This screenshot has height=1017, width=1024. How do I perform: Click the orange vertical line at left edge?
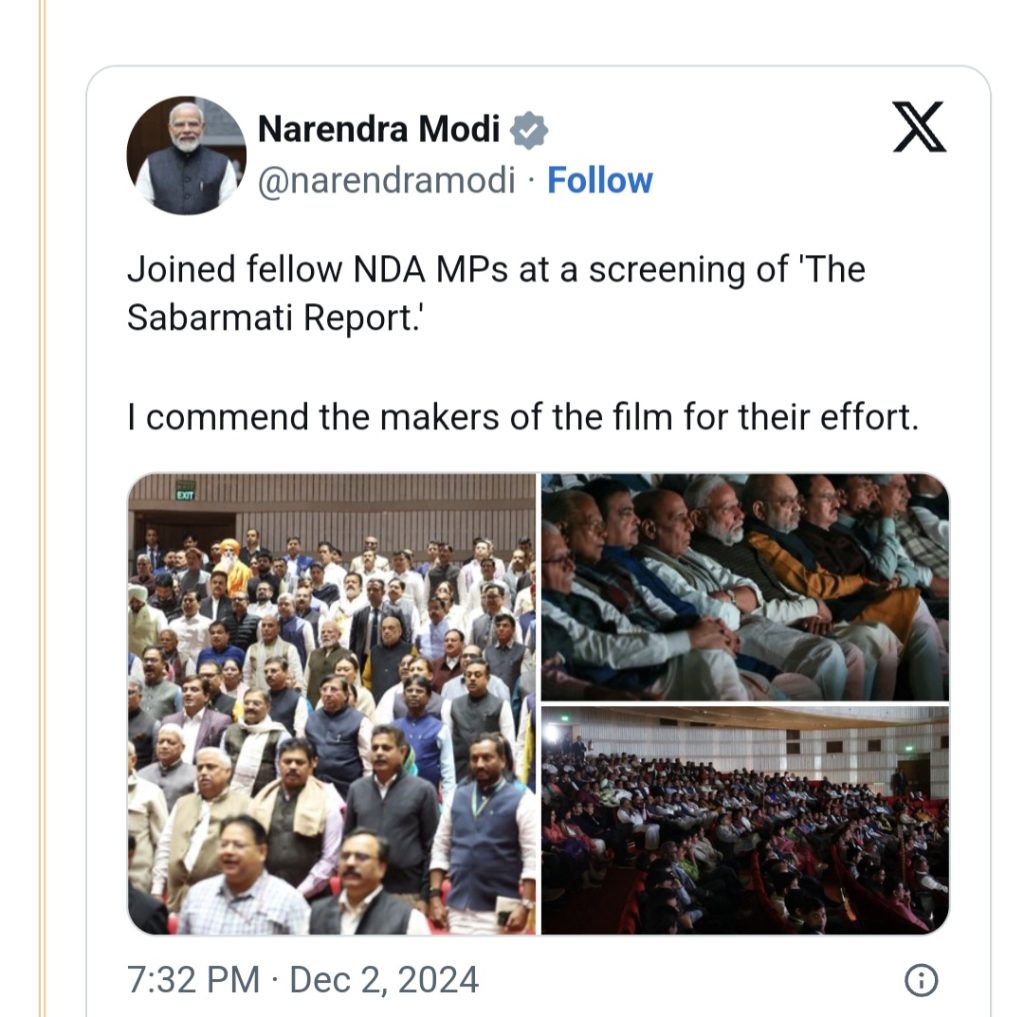[43, 508]
